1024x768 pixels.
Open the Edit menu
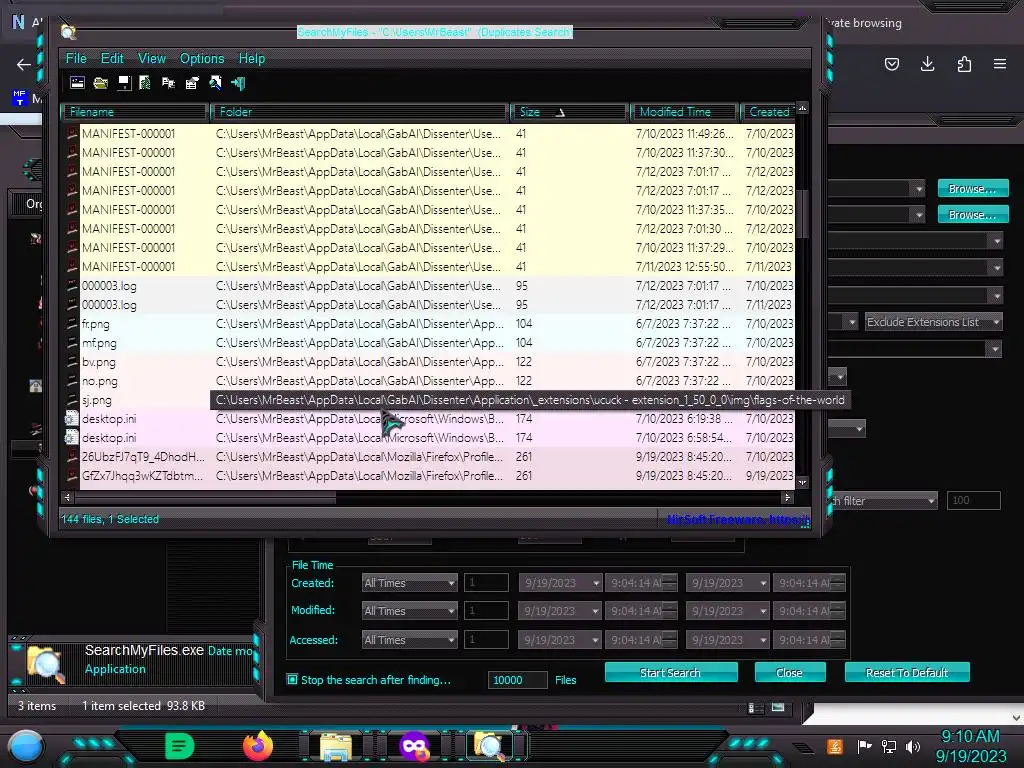point(112,58)
